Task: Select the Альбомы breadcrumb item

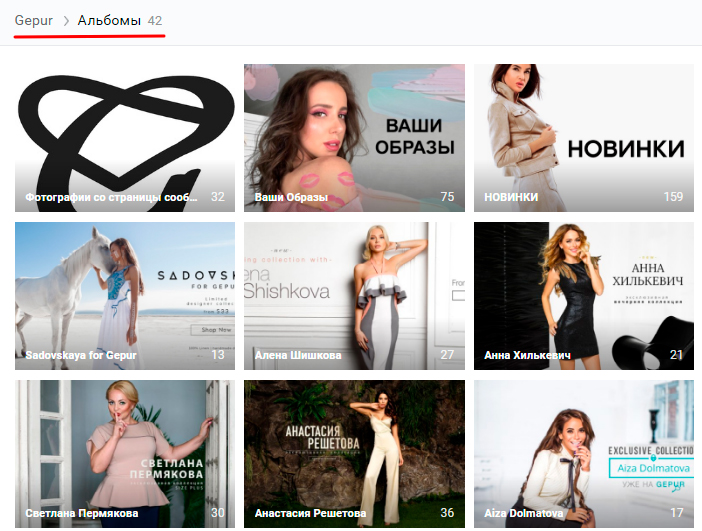Action: click(x=109, y=21)
